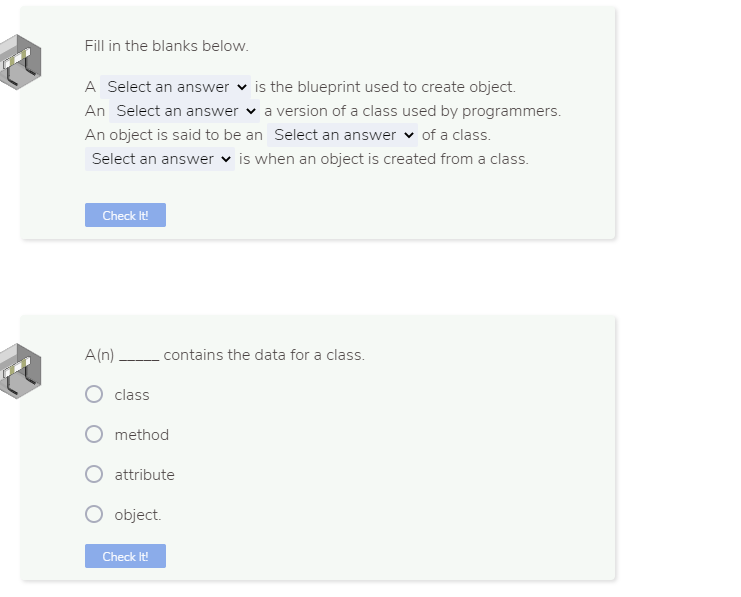Expand the dropdown before "a version of a class"
The height and width of the screenshot is (597, 741).
tap(184, 111)
